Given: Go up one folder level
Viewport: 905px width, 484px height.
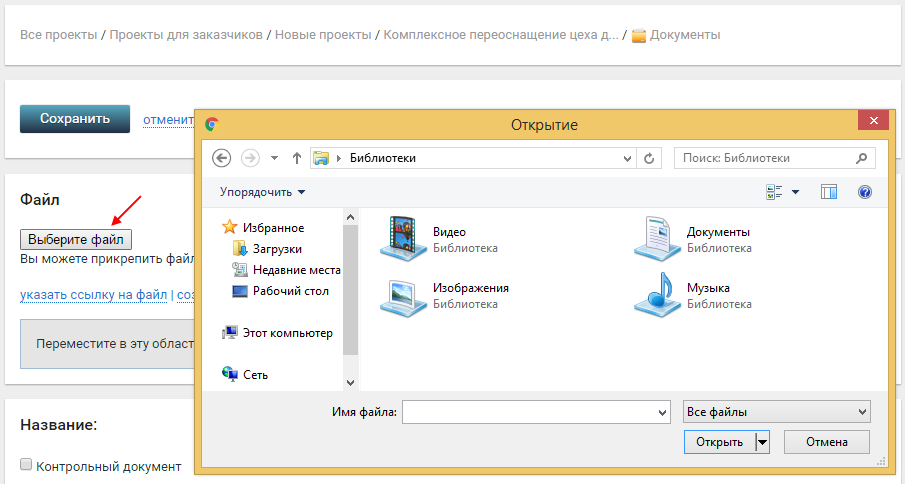Looking at the screenshot, I should click(x=297, y=158).
